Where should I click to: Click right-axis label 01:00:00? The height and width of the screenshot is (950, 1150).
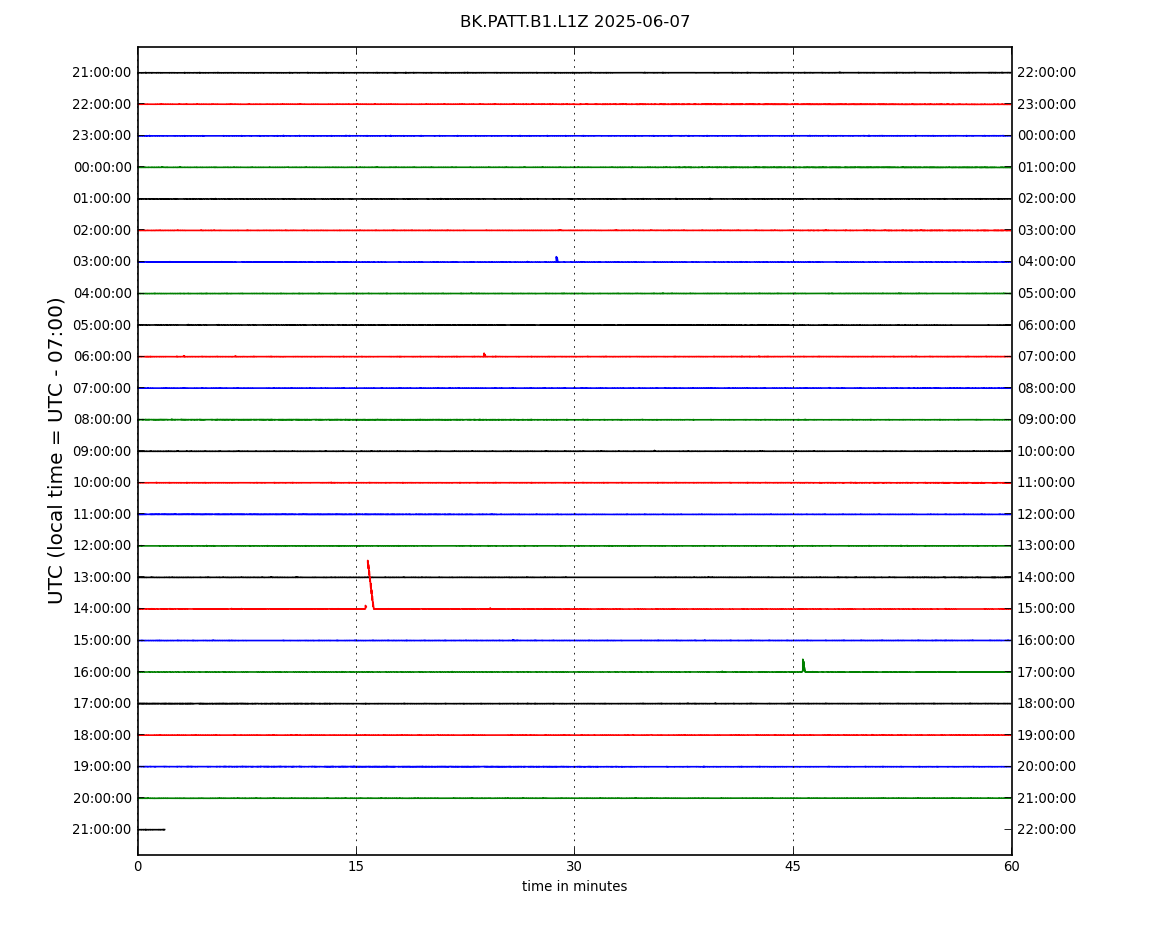[1047, 167]
